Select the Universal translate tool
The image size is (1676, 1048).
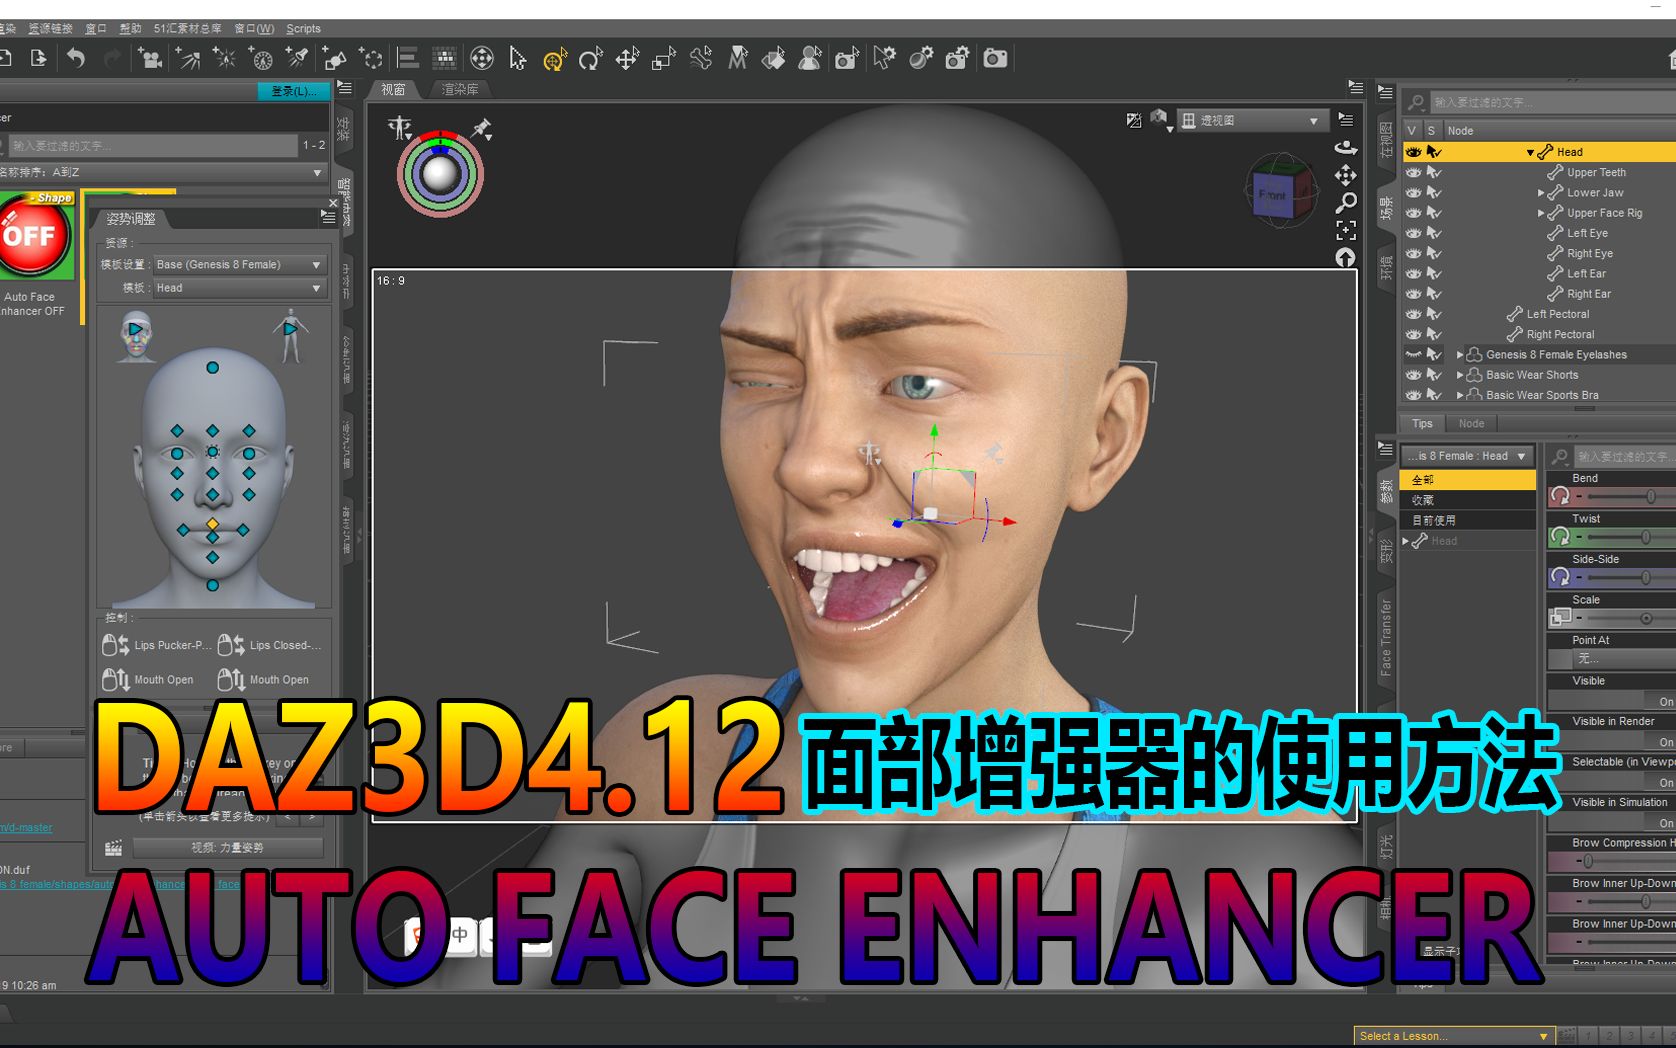tap(554, 60)
